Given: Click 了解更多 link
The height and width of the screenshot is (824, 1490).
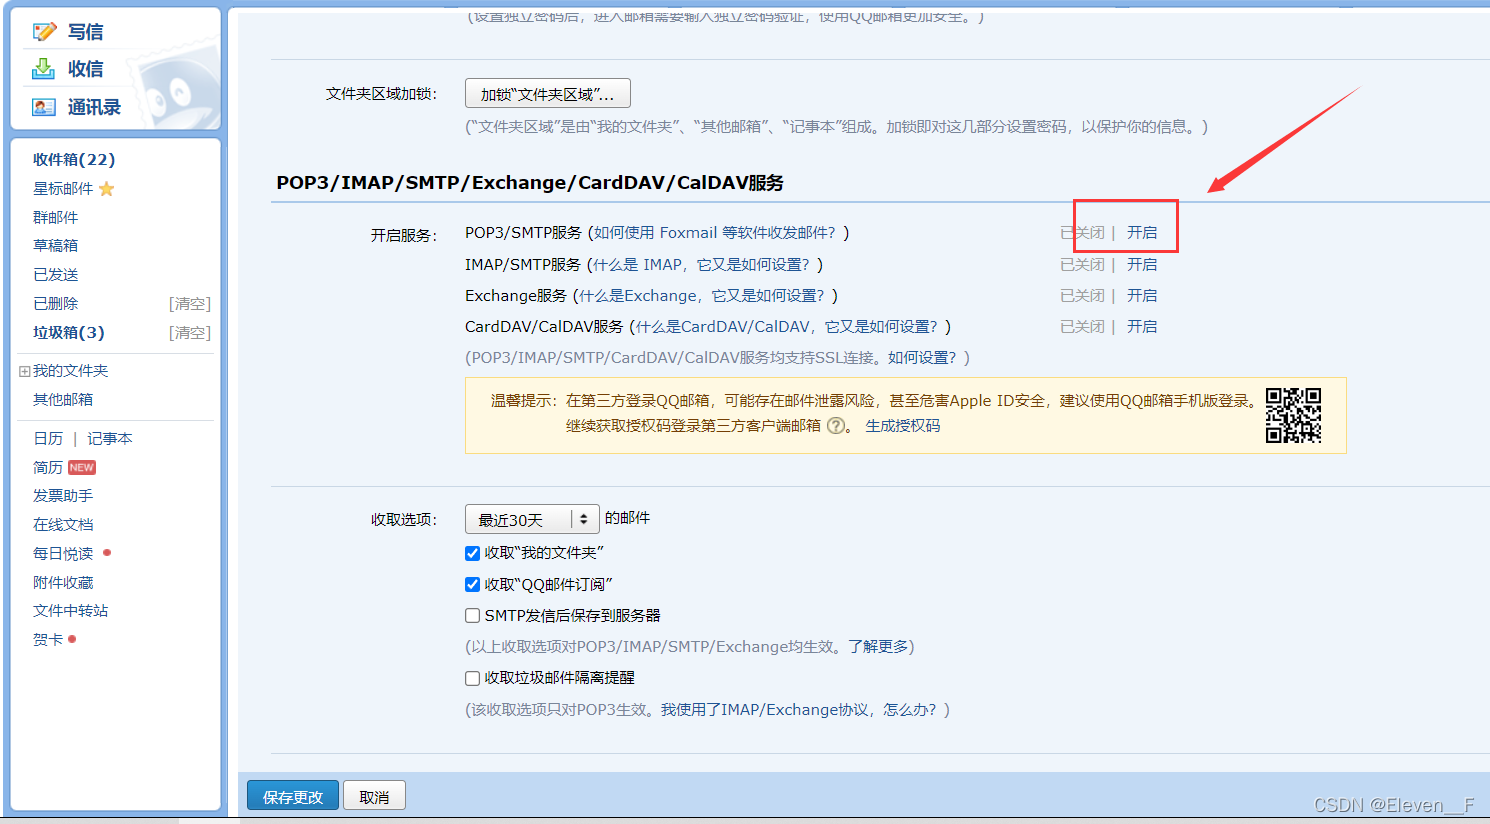Looking at the screenshot, I should point(878,647).
